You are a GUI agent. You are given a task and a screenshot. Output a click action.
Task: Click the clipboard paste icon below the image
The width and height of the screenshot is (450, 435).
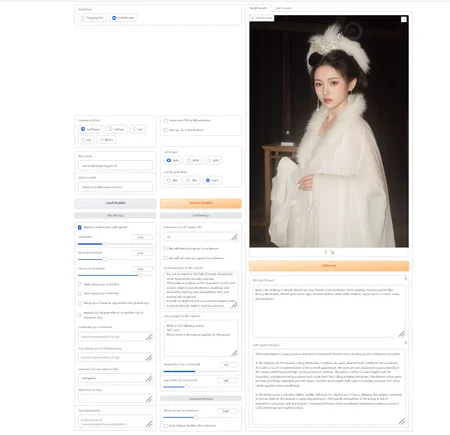pyautogui.click(x=332, y=252)
